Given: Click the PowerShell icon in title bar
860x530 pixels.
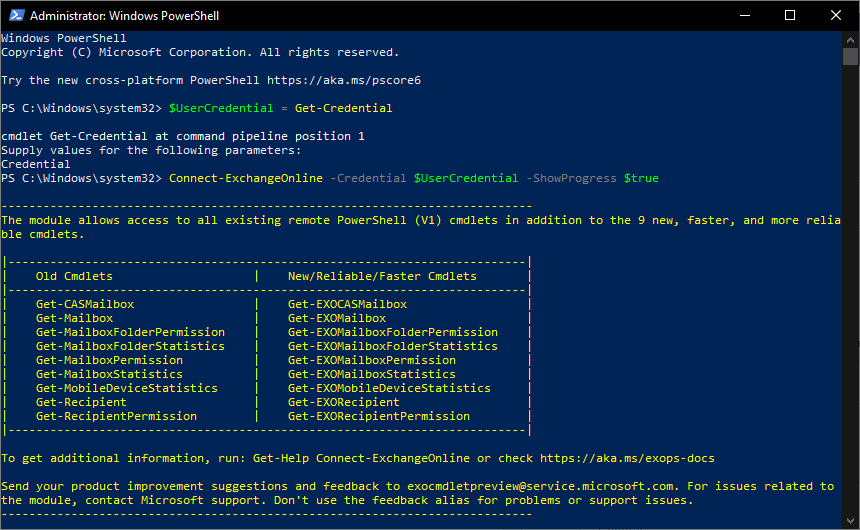Looking at the screenshot, I should pyautogui.click(x=16, y=15).
